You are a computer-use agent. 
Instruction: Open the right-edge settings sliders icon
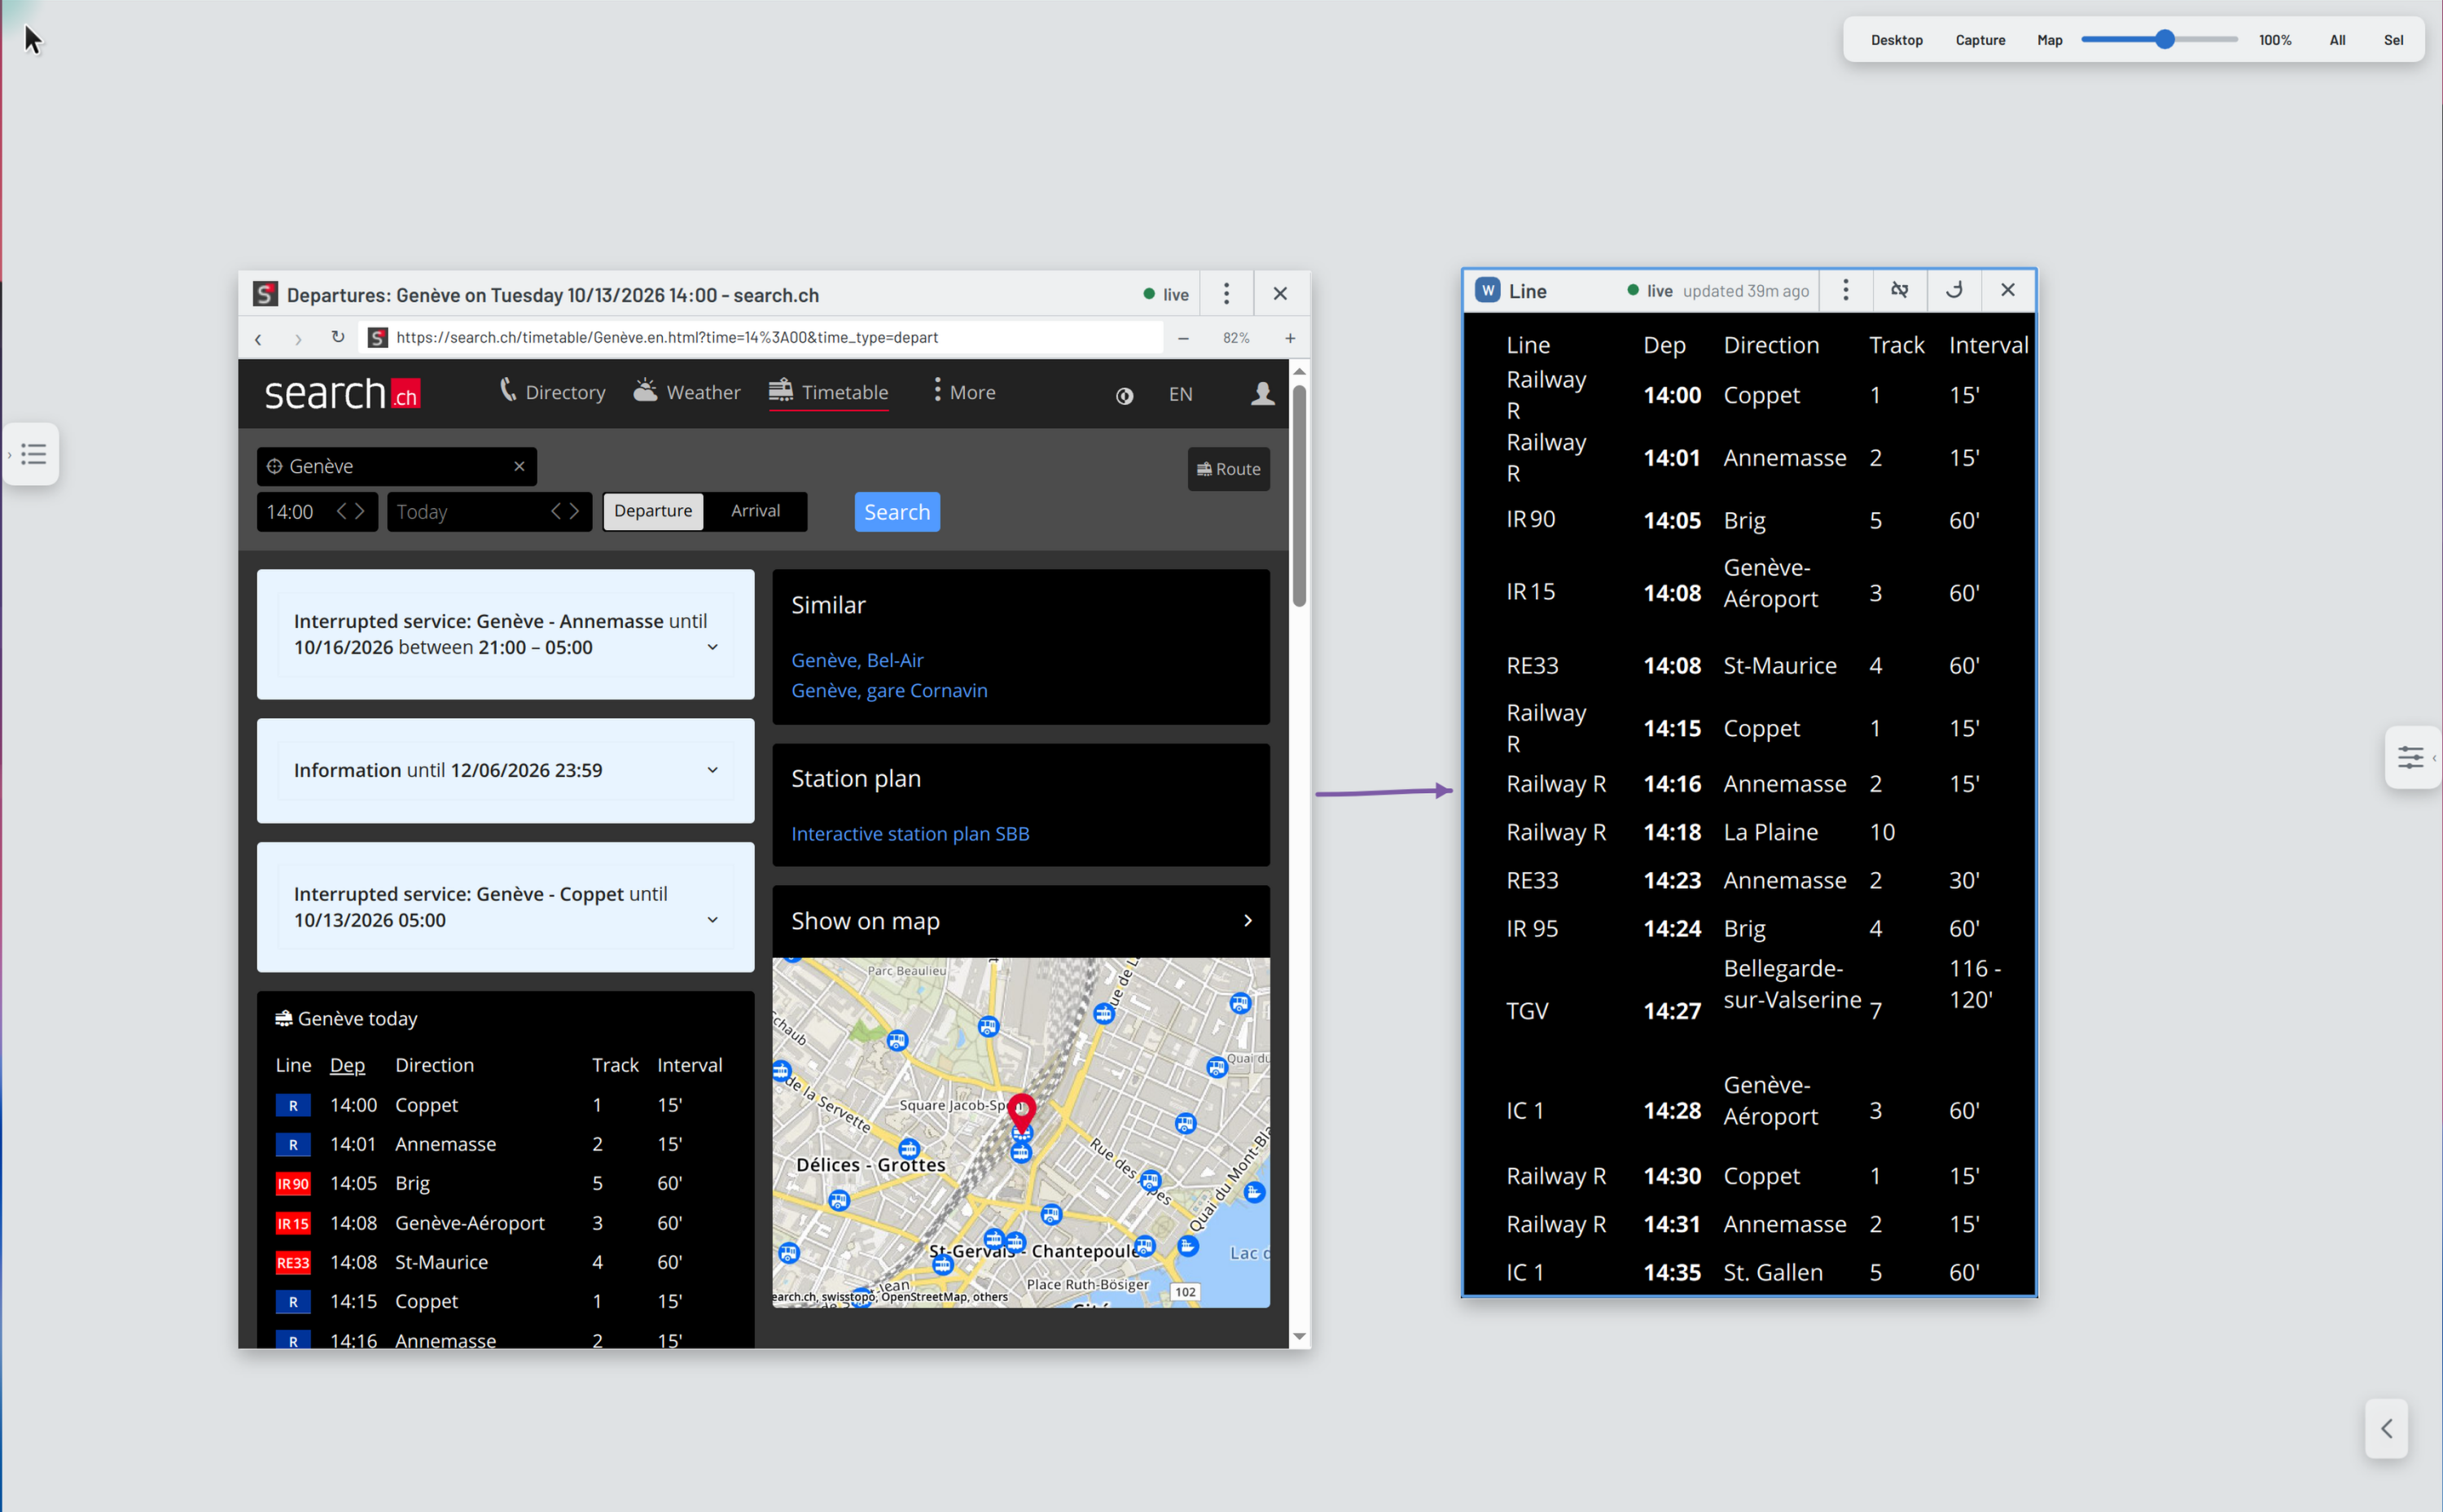[2411, 757]
